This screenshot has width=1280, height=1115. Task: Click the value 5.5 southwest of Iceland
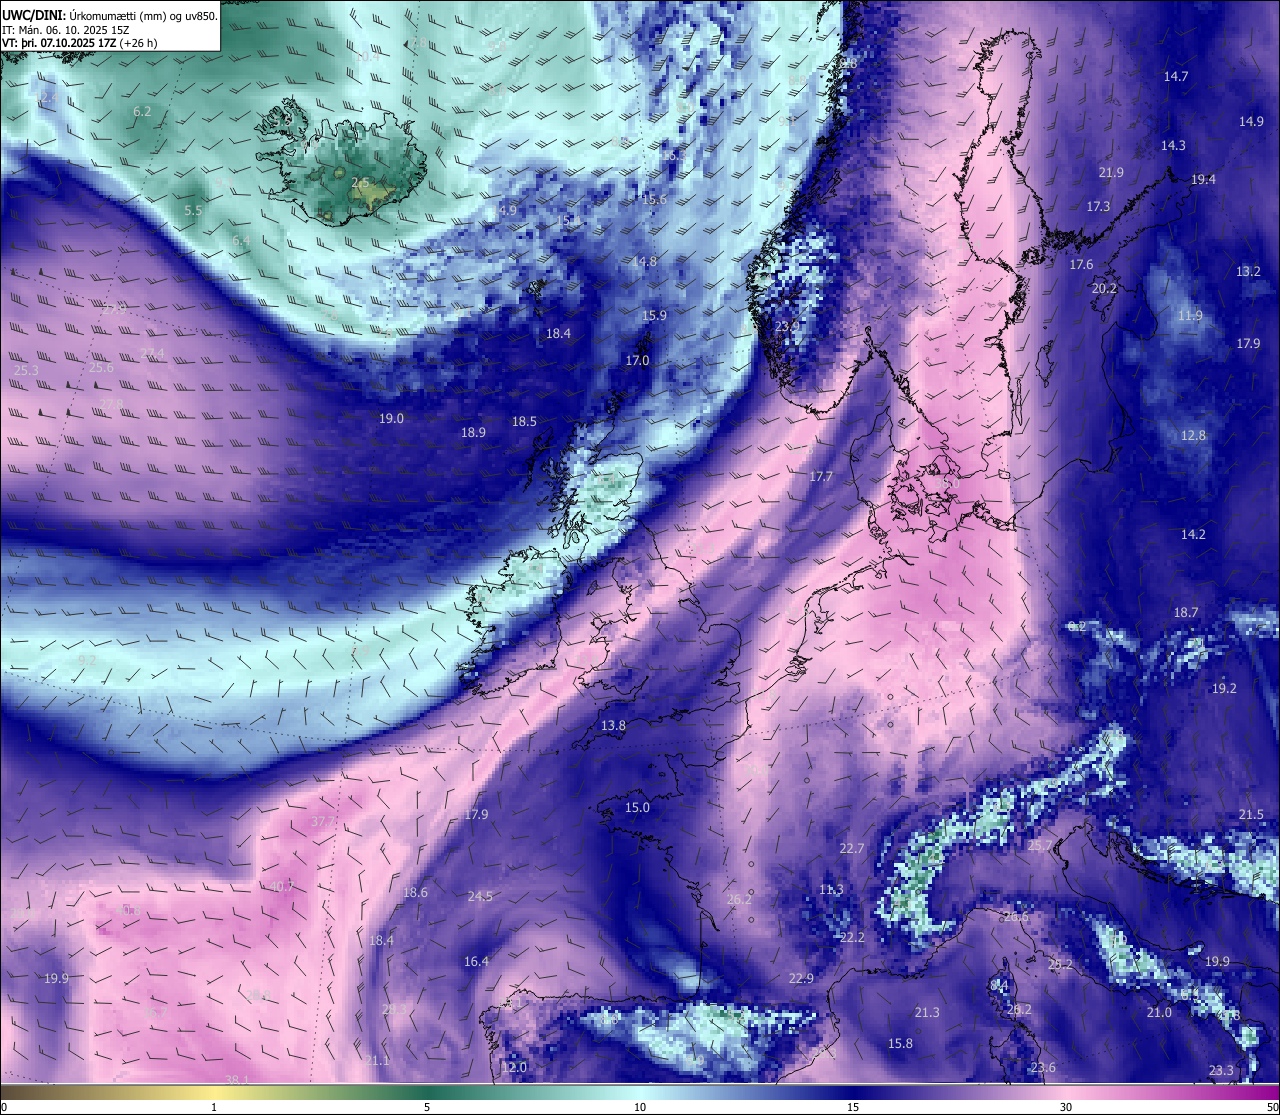pos(193,210)
